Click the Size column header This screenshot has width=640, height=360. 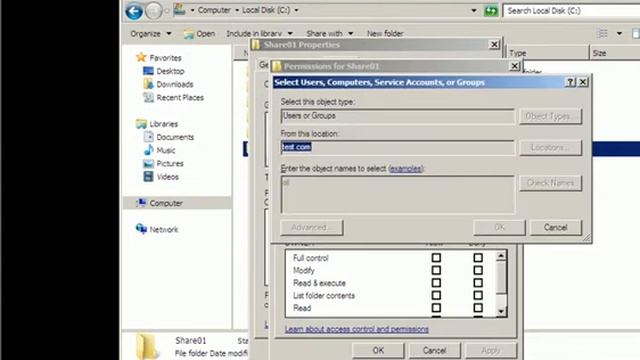pos(614,53)
